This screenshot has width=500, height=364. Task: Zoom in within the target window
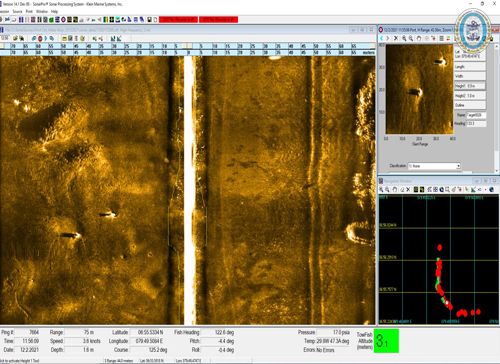pos(404,38)
